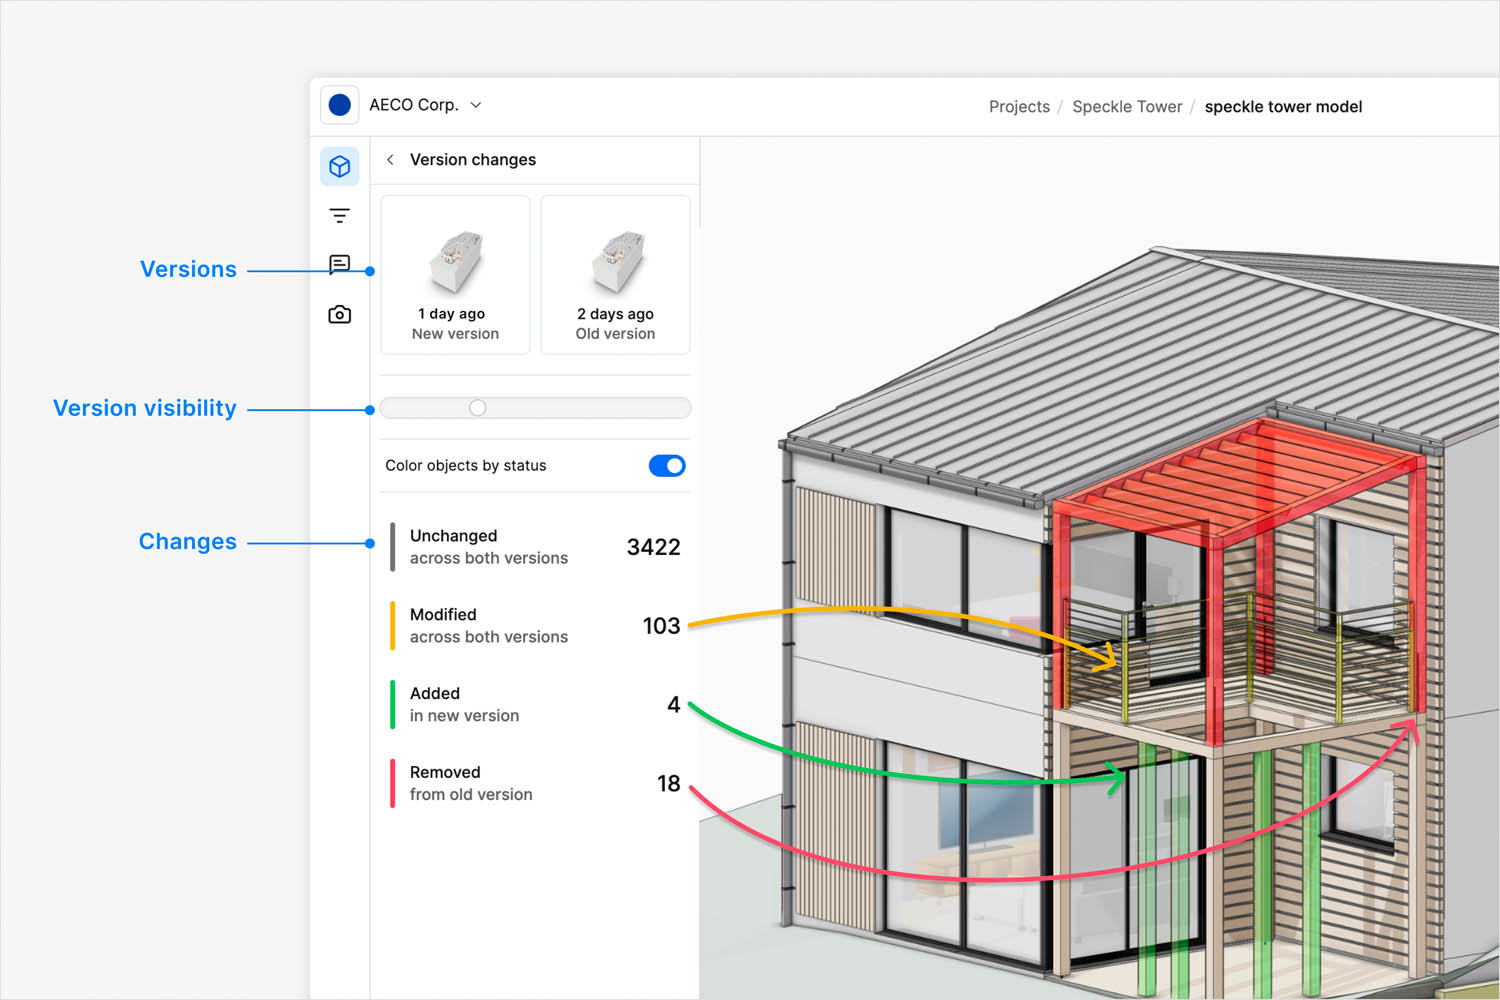
Task: Select the Old version thumbnail card
Action: pos(615,275)
